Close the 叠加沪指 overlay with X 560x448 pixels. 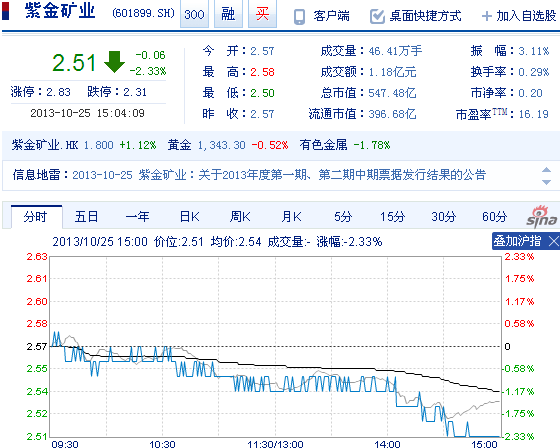(x=553, y=242)
